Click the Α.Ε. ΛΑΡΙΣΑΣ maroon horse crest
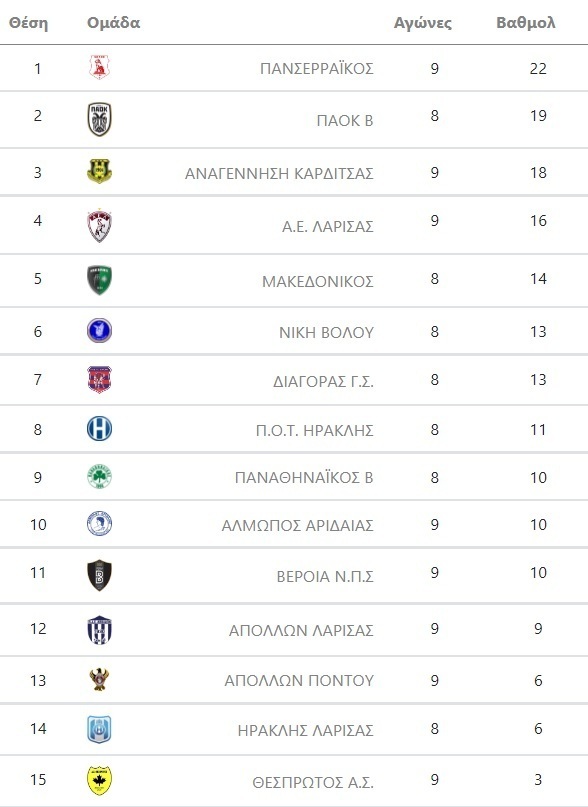 pyautogui.click(x=99, y=225)
